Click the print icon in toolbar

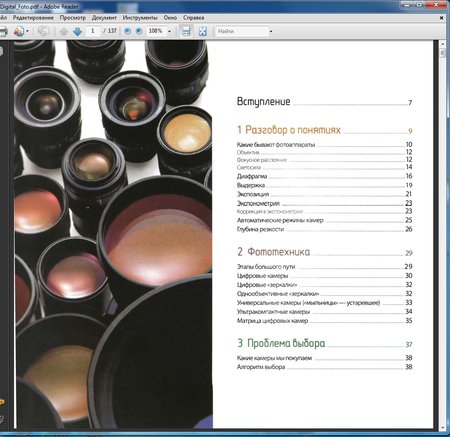pyautogui.click(x=3, y=31)
